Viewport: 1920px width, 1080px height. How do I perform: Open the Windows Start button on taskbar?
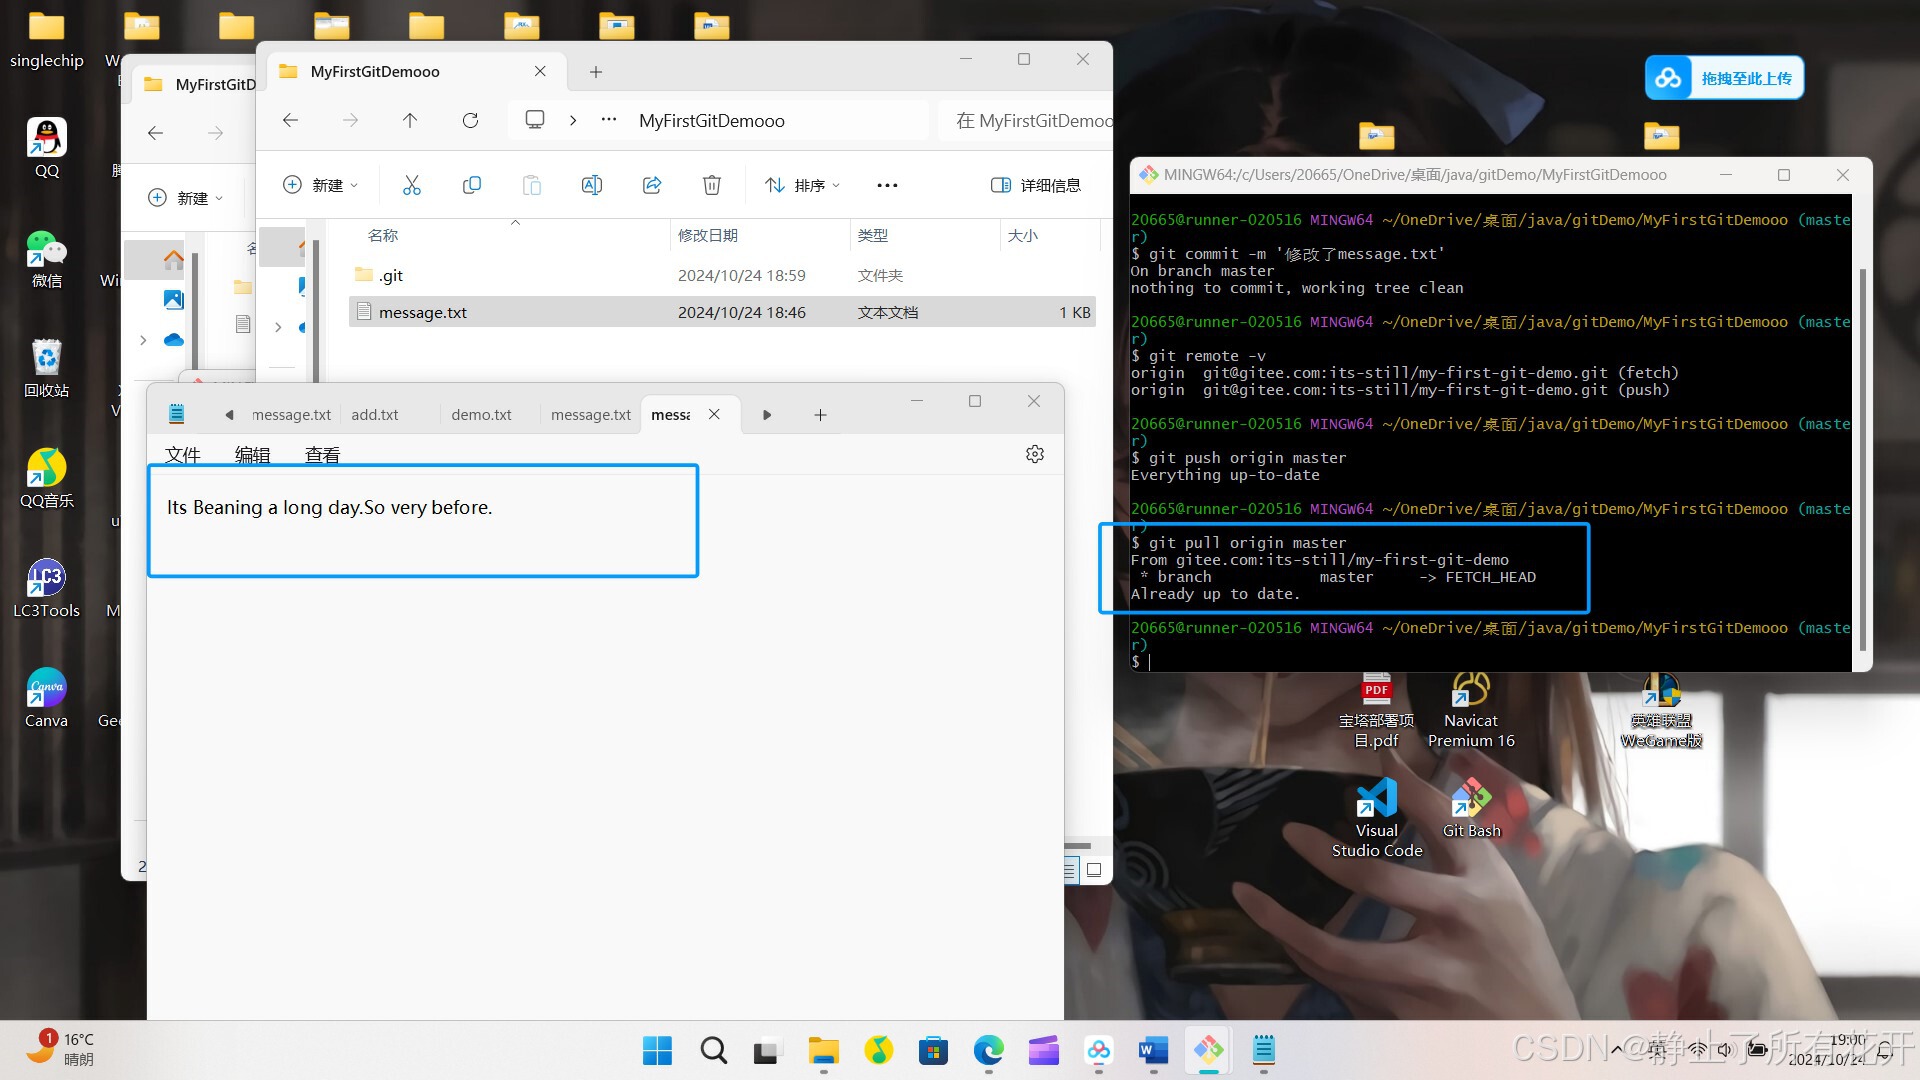[657, 1051]
